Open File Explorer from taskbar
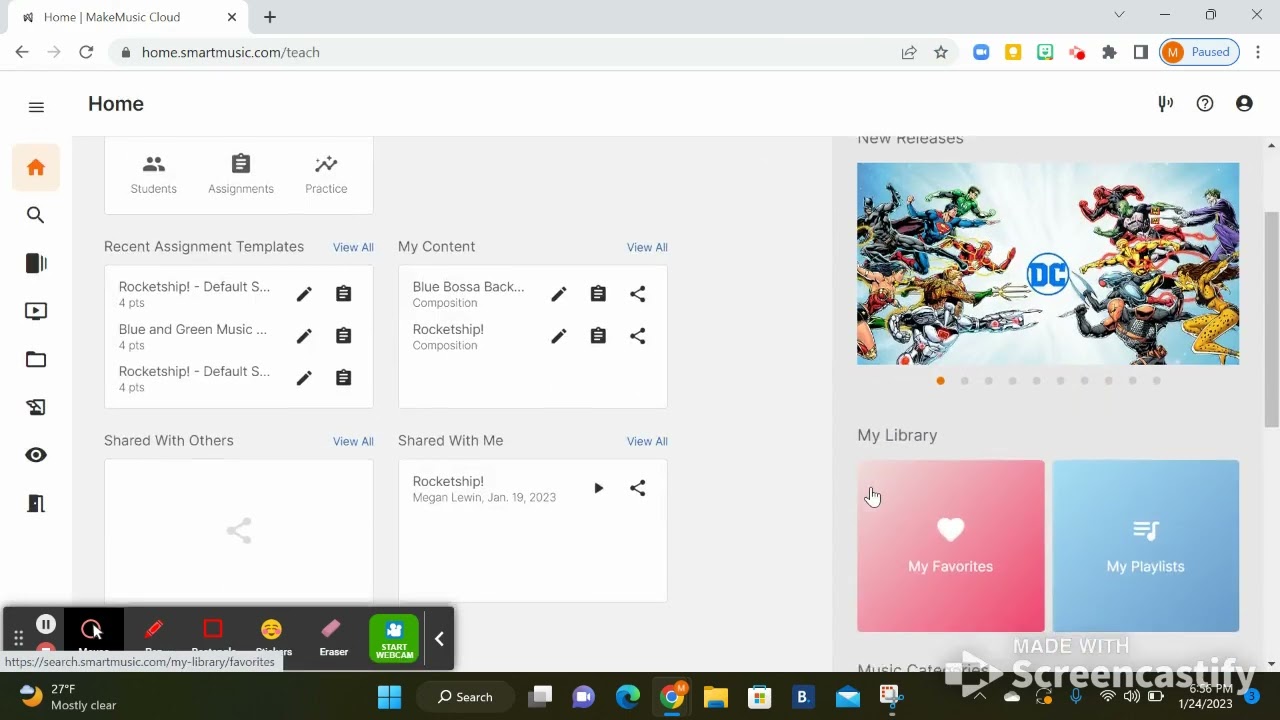 pos(715,697)
